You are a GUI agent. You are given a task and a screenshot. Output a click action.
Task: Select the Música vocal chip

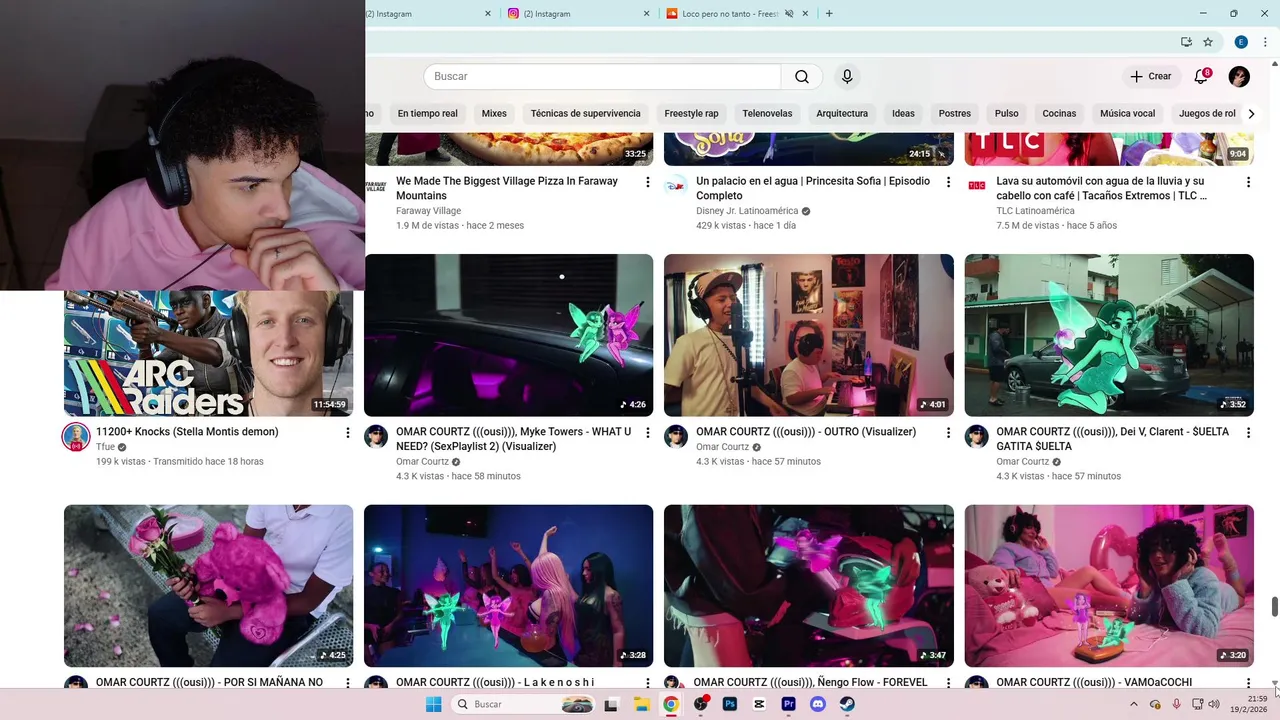click(x=1128, y=114)
